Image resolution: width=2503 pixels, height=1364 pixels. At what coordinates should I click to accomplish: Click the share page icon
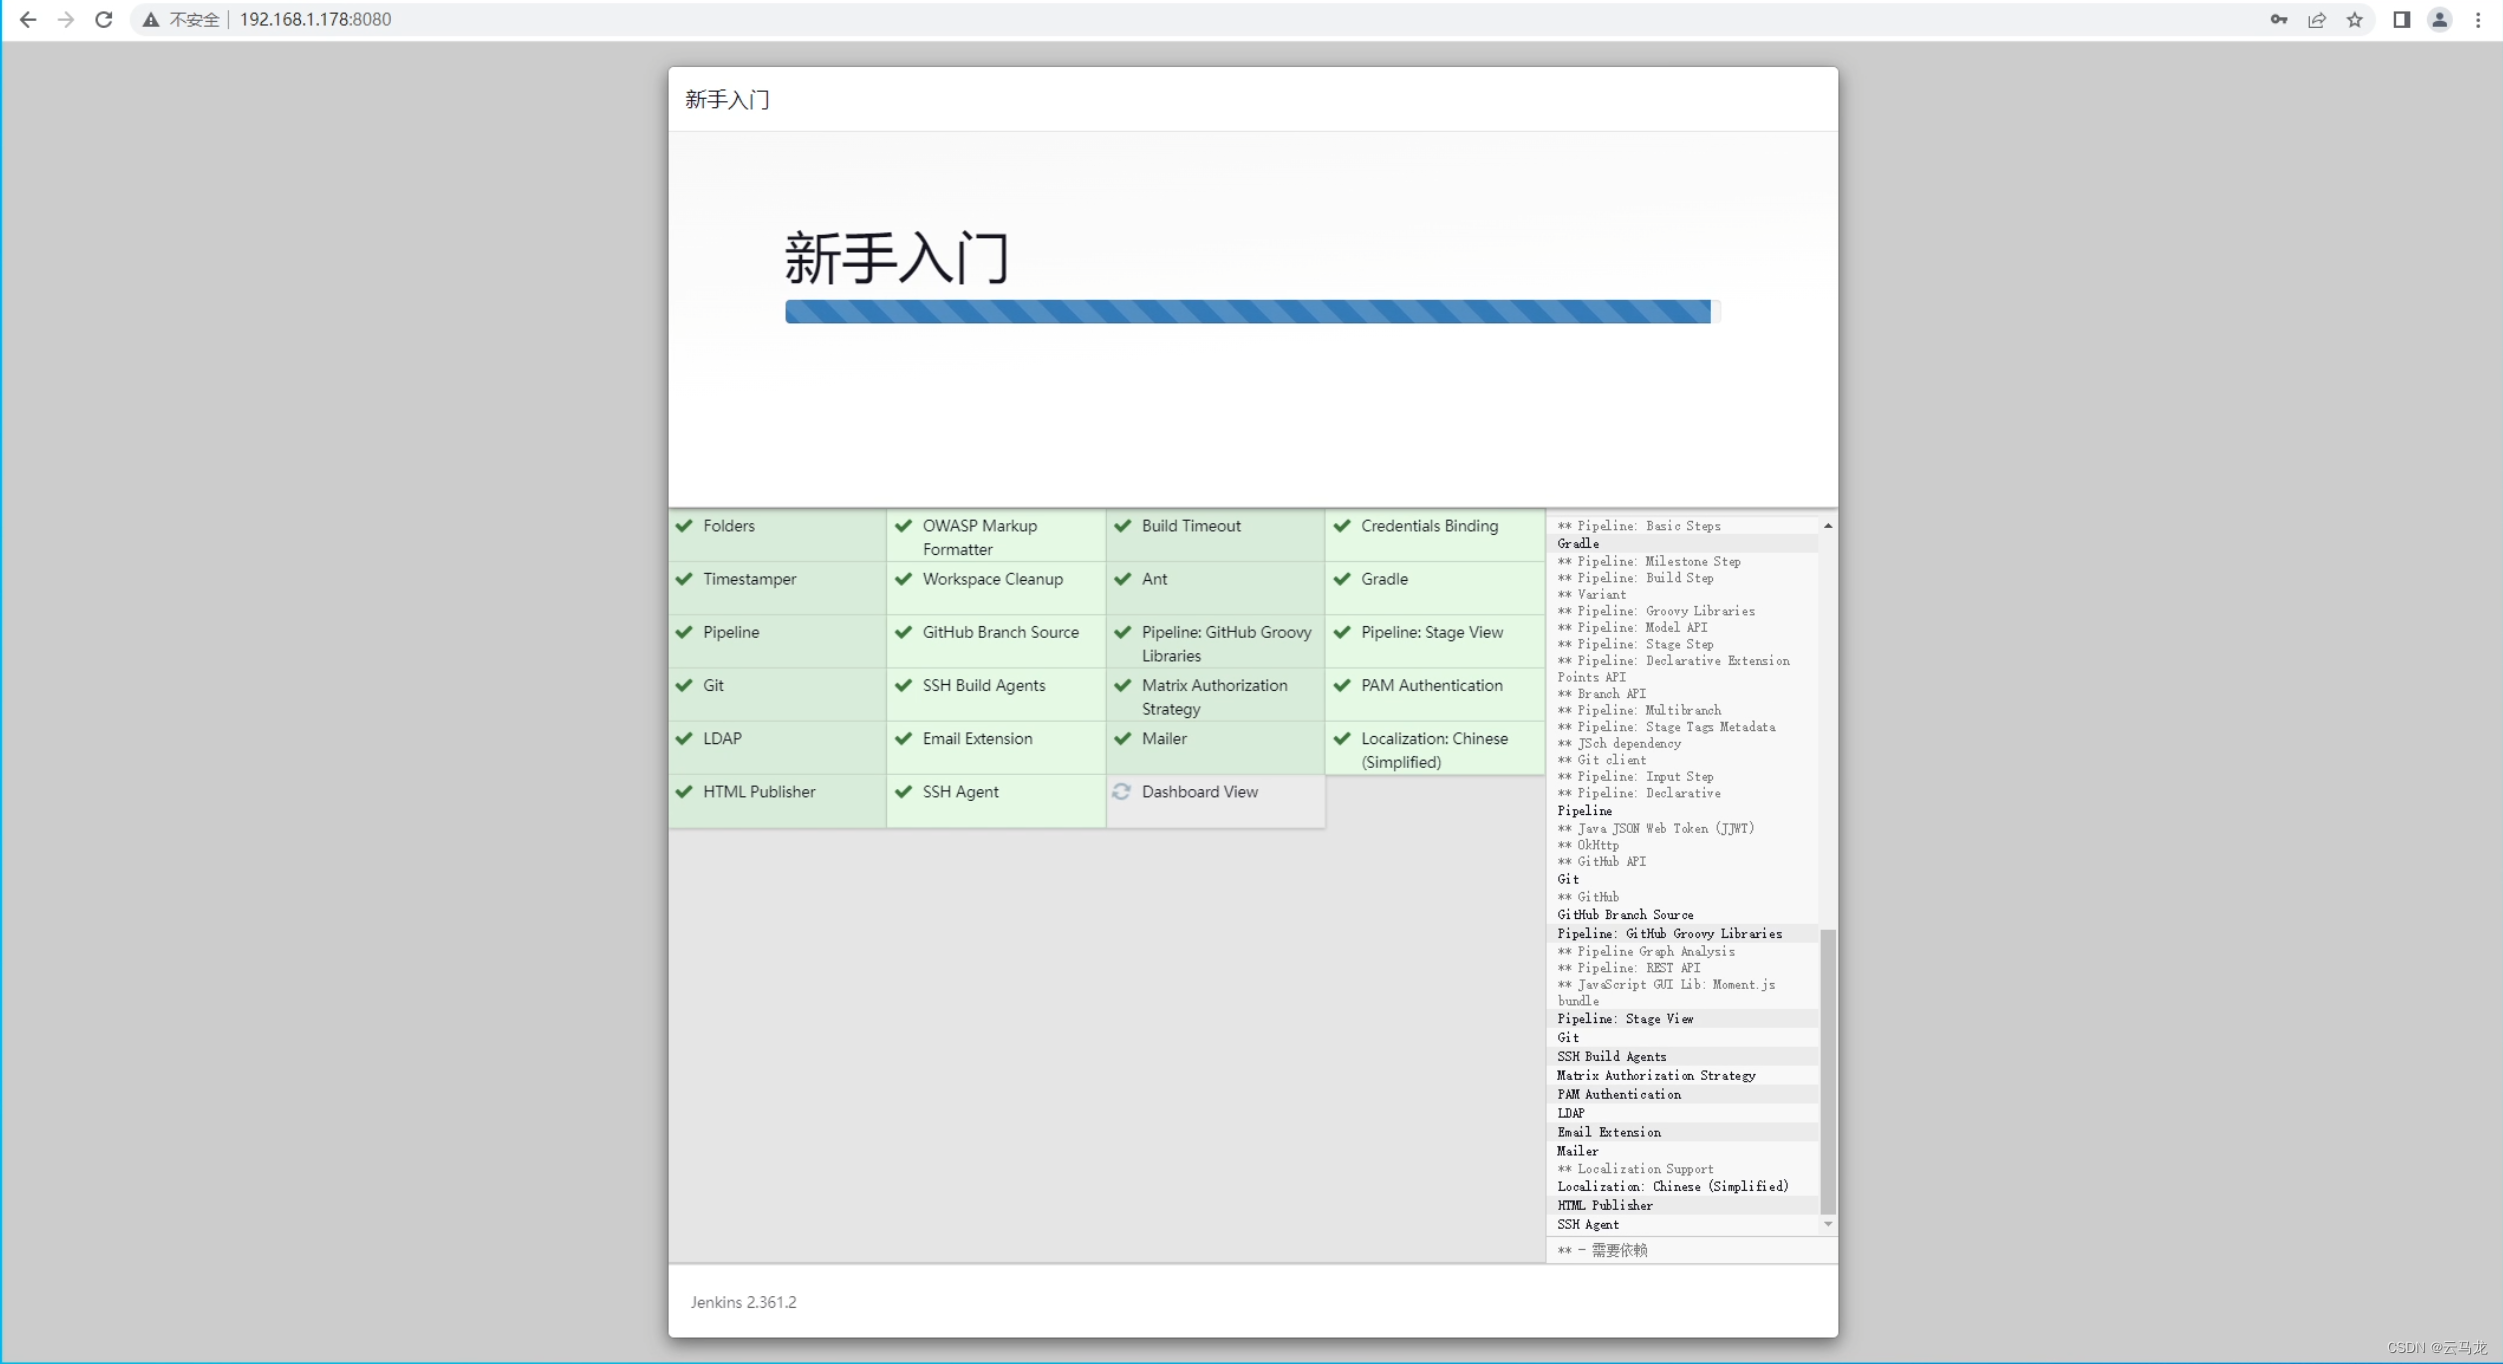(2316, 19)
